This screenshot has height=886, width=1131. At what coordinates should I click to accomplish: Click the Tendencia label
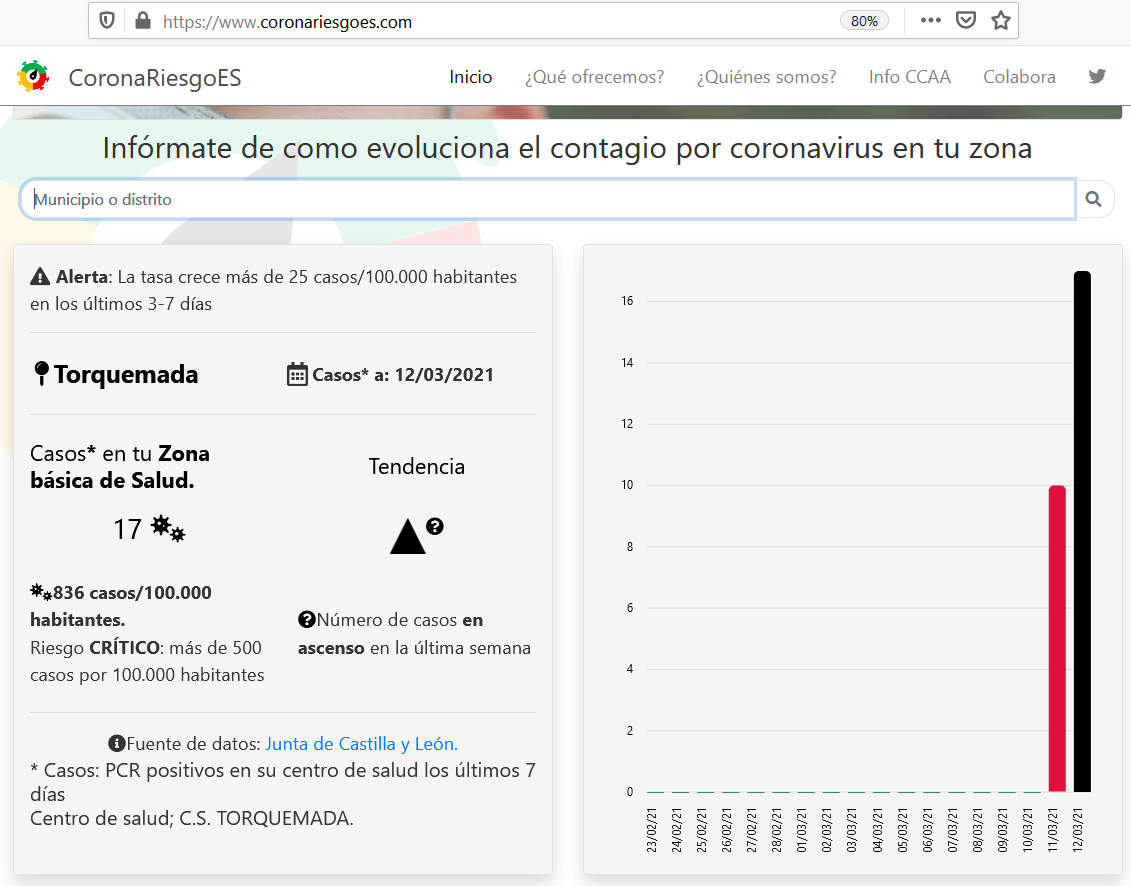pyautogui.click(x=417, y=467)
